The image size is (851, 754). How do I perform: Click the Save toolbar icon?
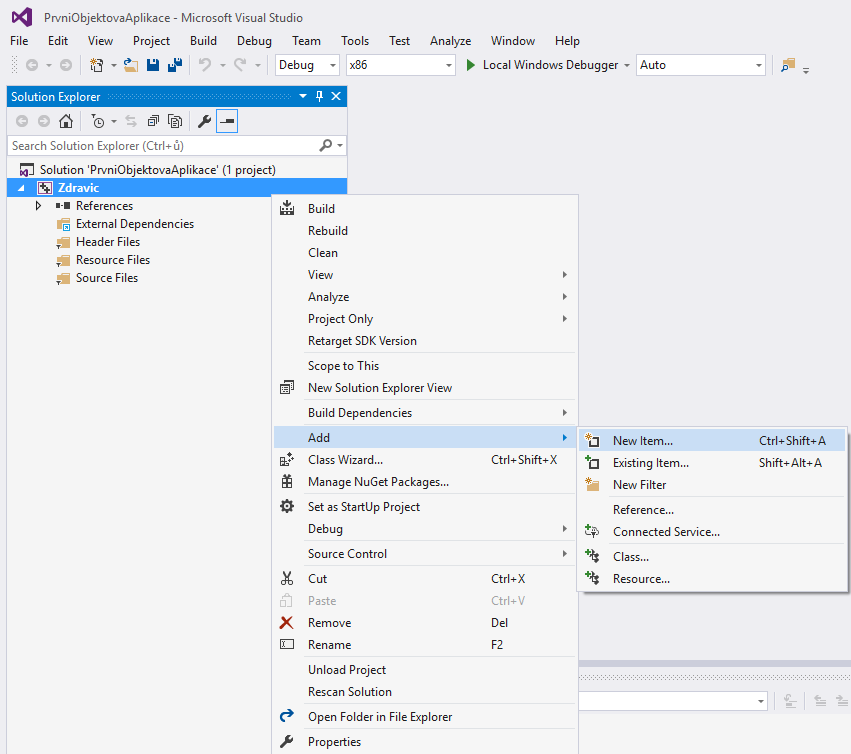tap(153, 65)
